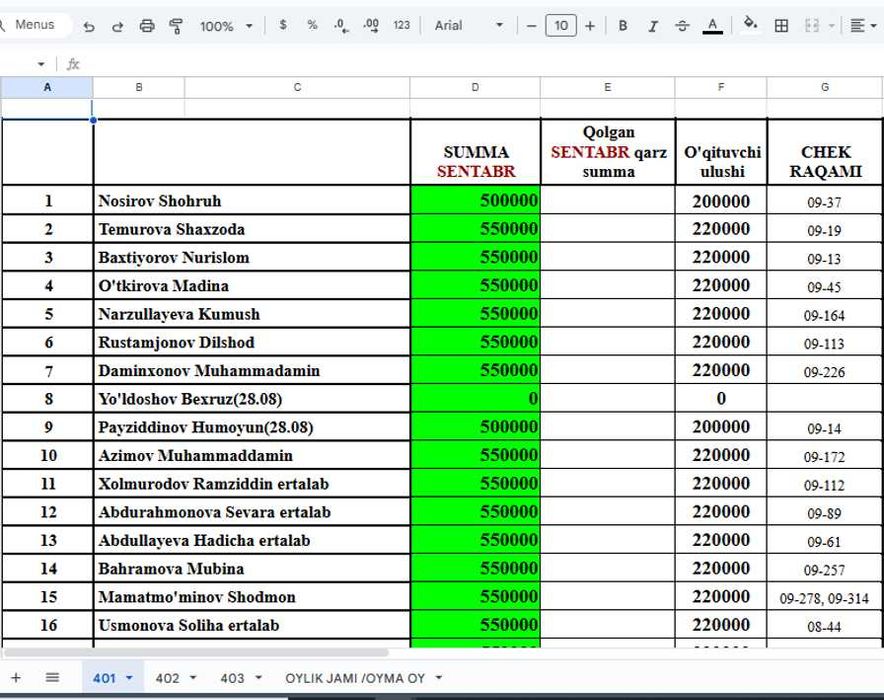Viewport: 884px width, 700px height.
Task: Click the Redo arrow icon
Action: pos(117,26)
